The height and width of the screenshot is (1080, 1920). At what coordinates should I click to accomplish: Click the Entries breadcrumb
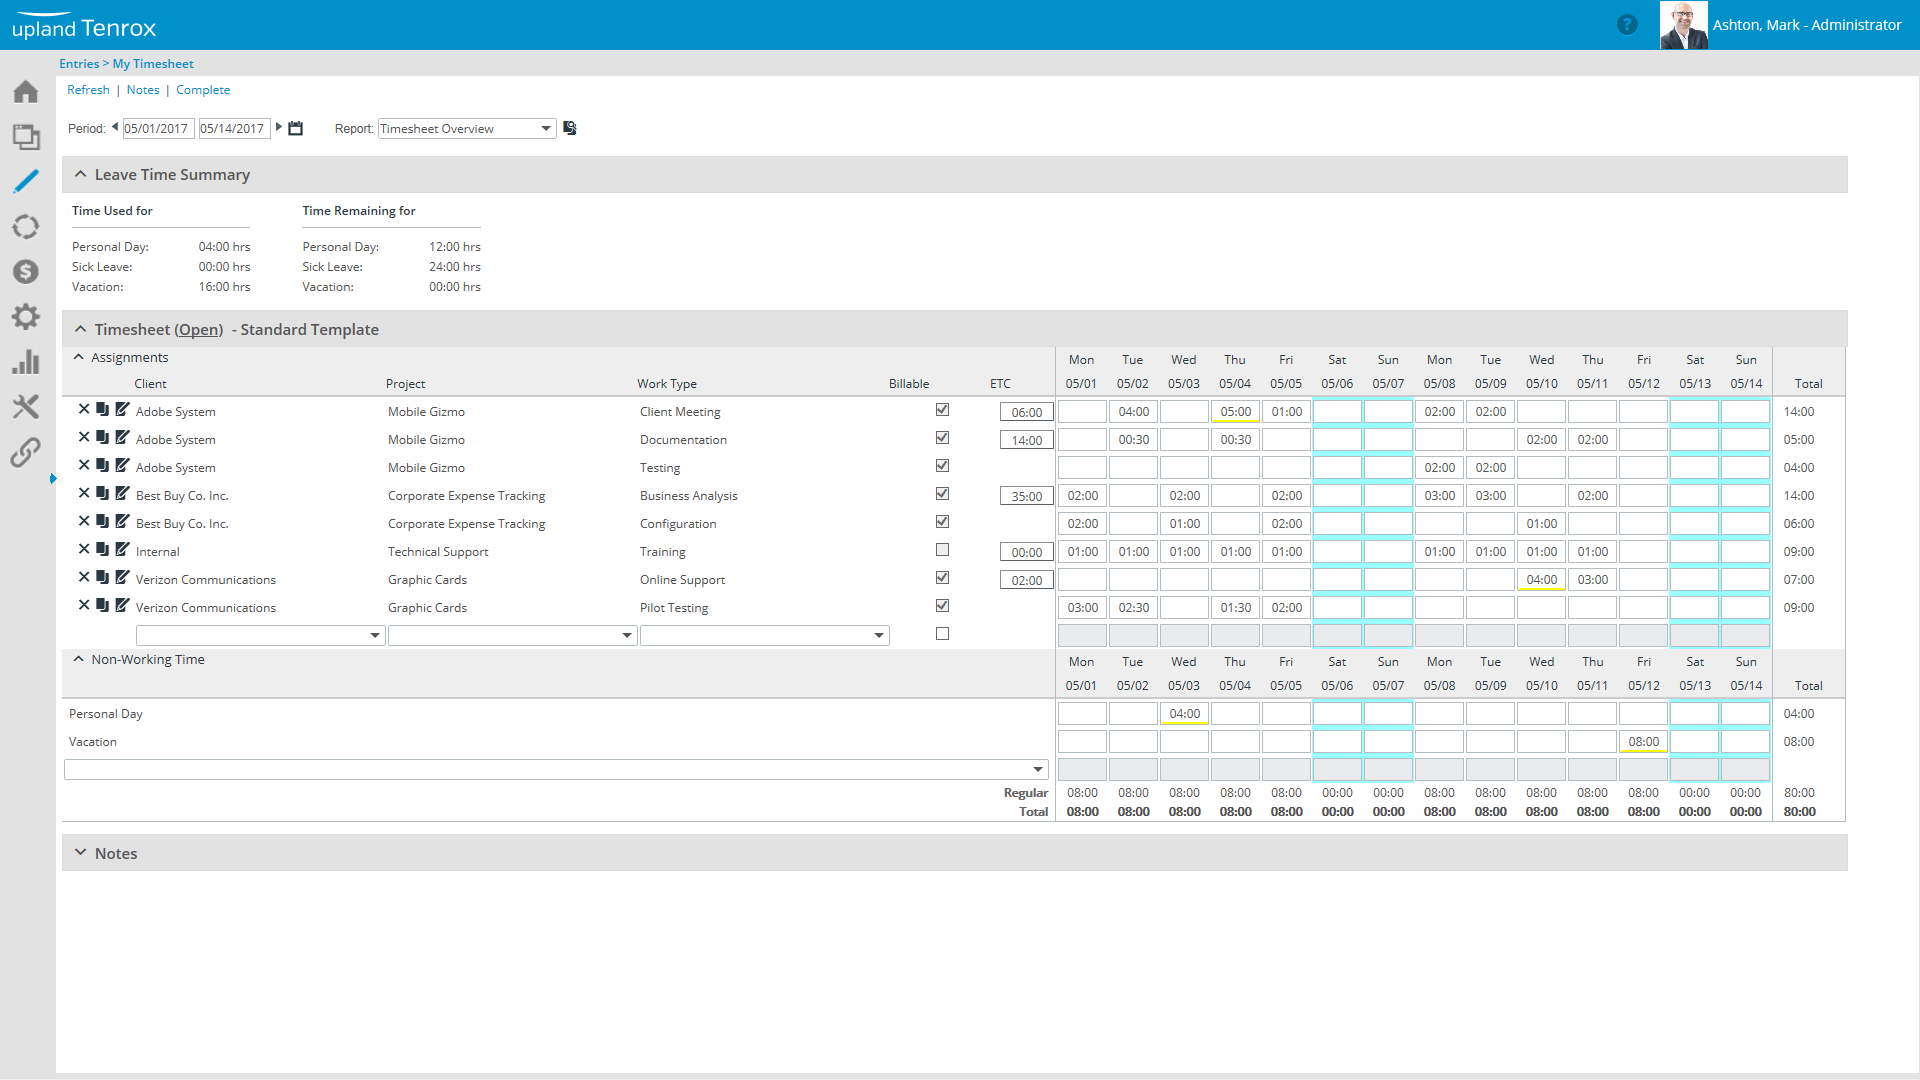click(79, 64)
